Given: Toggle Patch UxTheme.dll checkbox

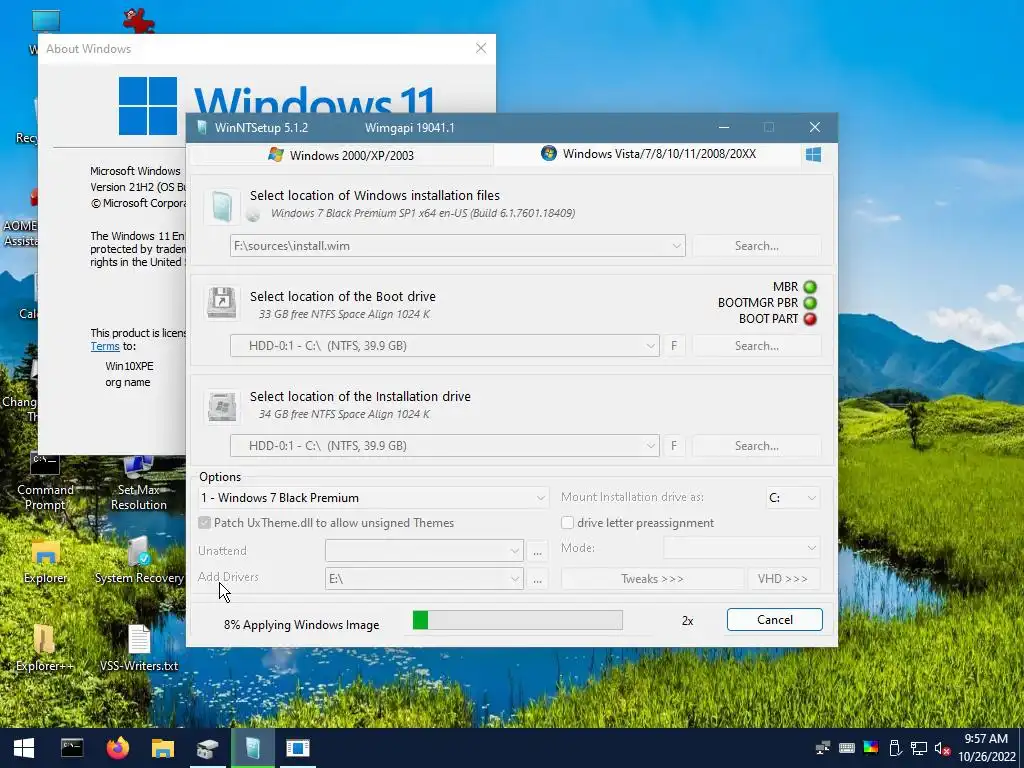Looking at the screenshot, I should point(204,522).
